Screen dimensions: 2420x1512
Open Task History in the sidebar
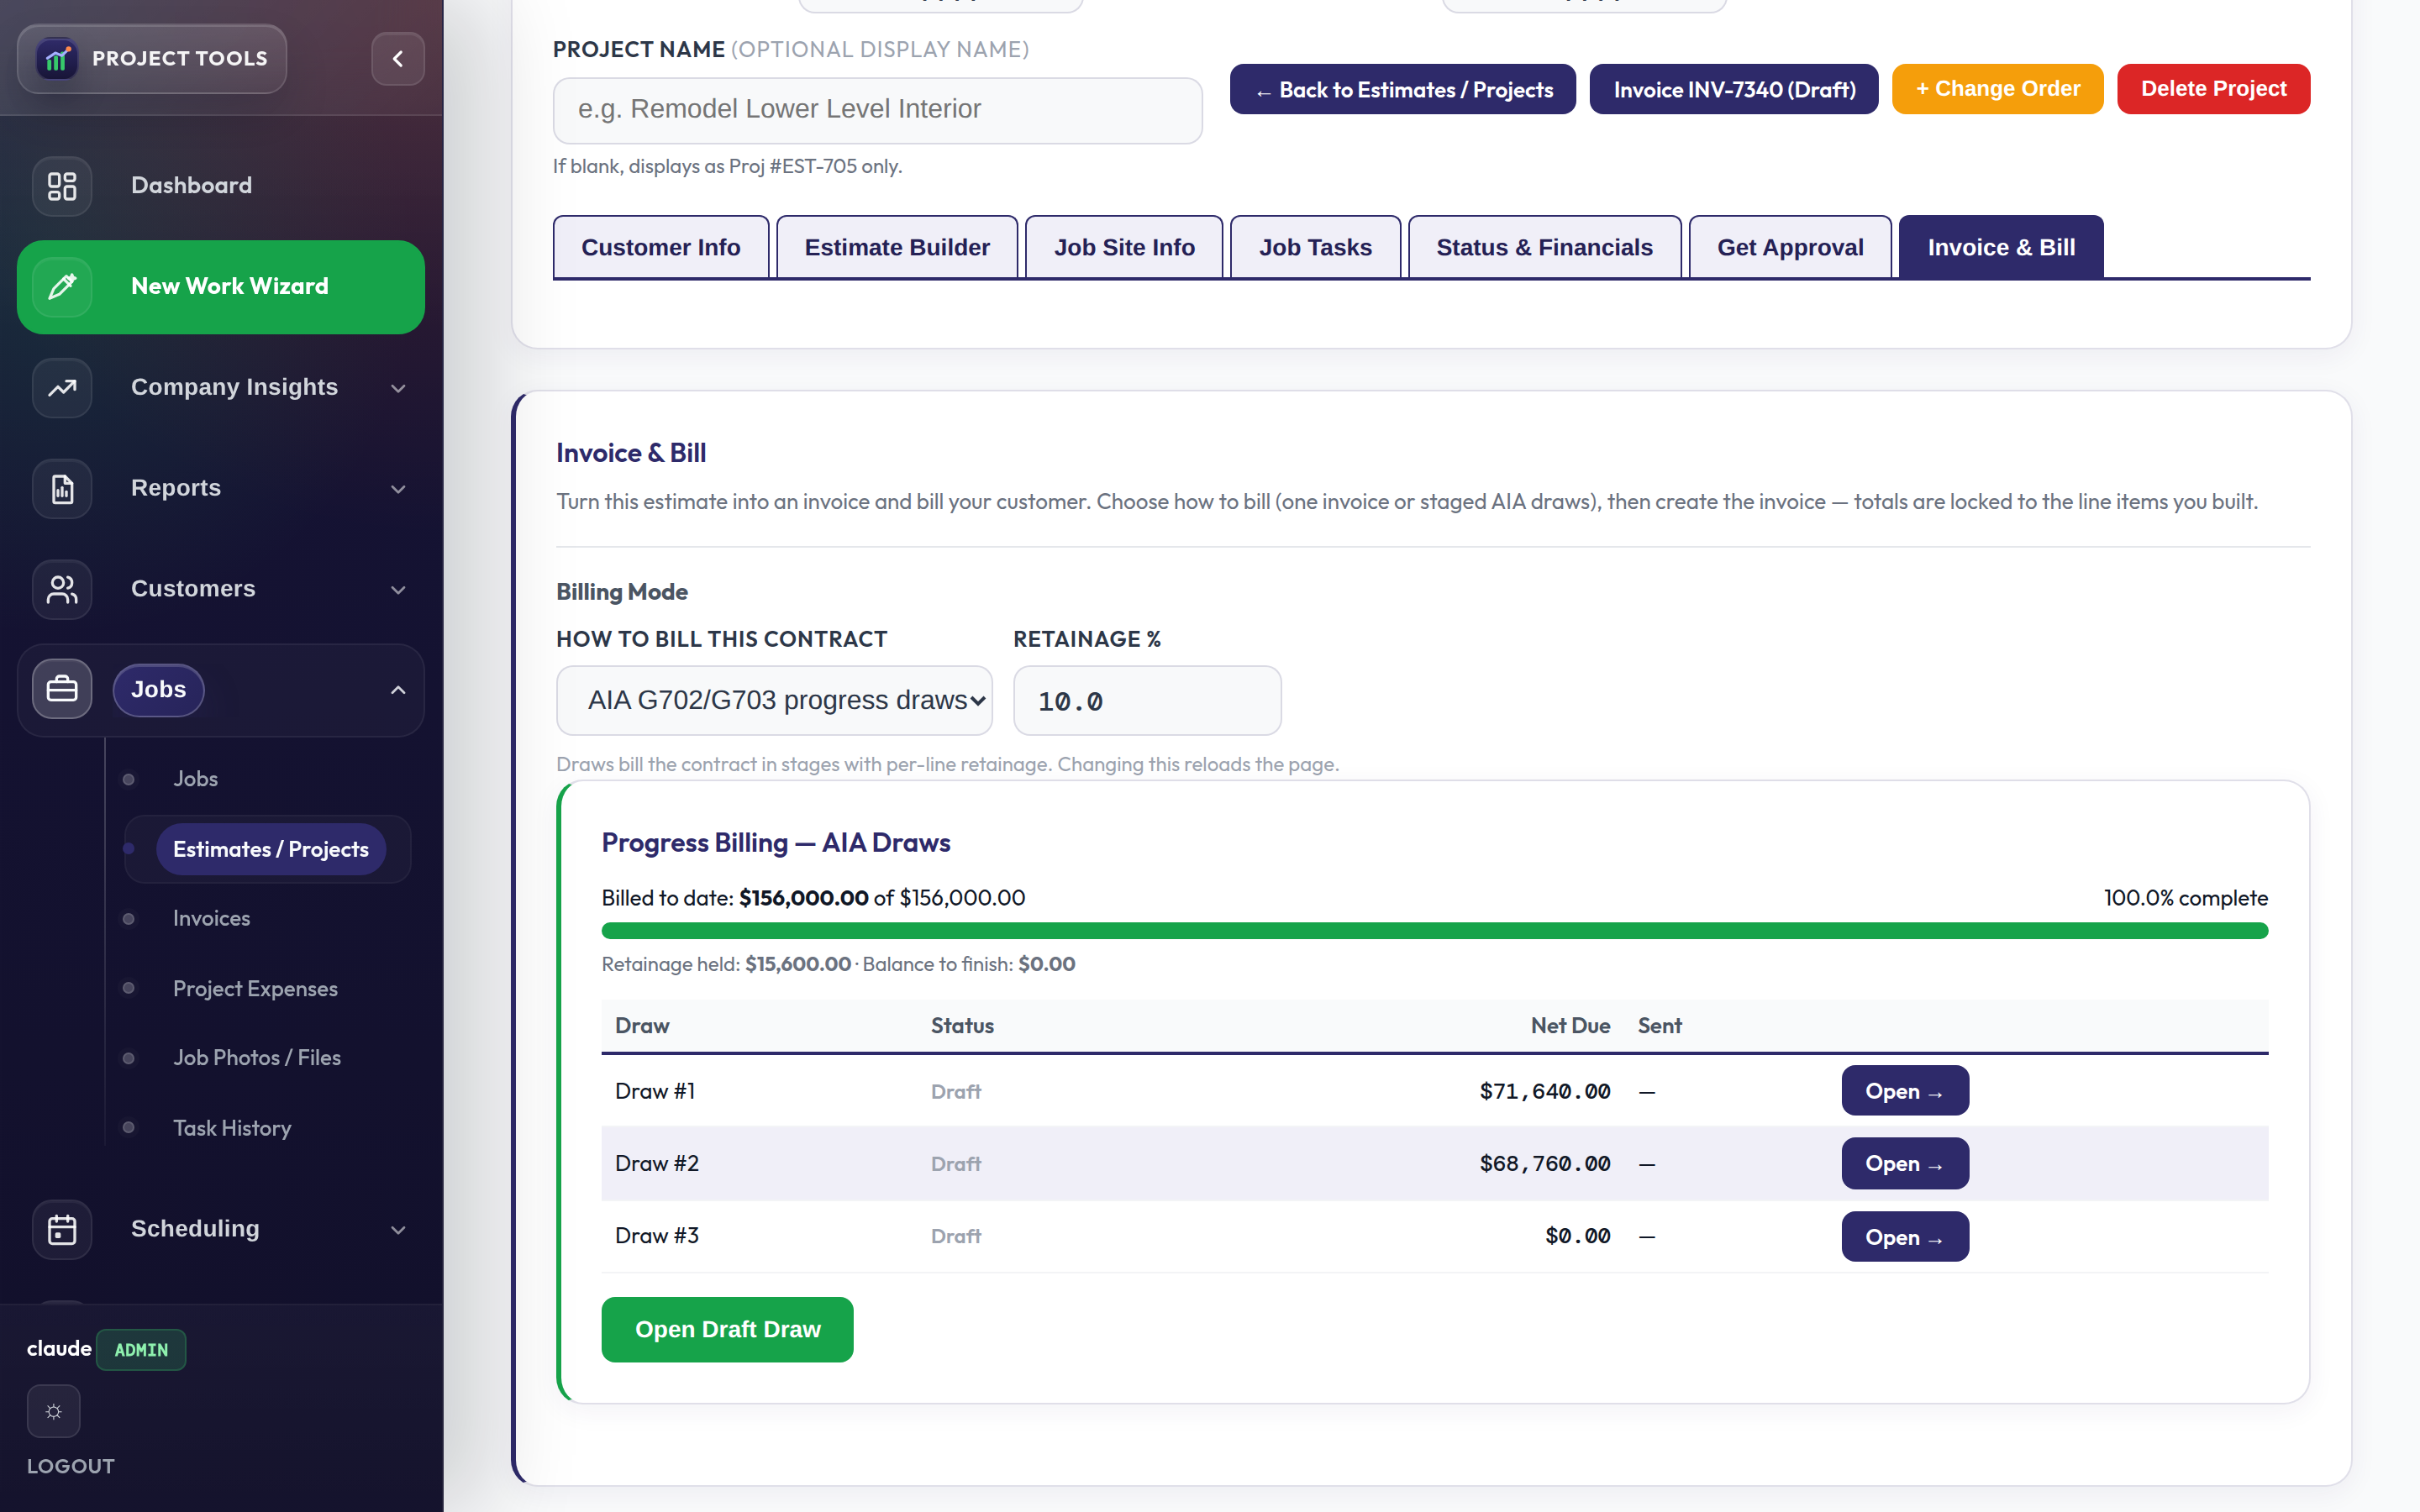232,1128
